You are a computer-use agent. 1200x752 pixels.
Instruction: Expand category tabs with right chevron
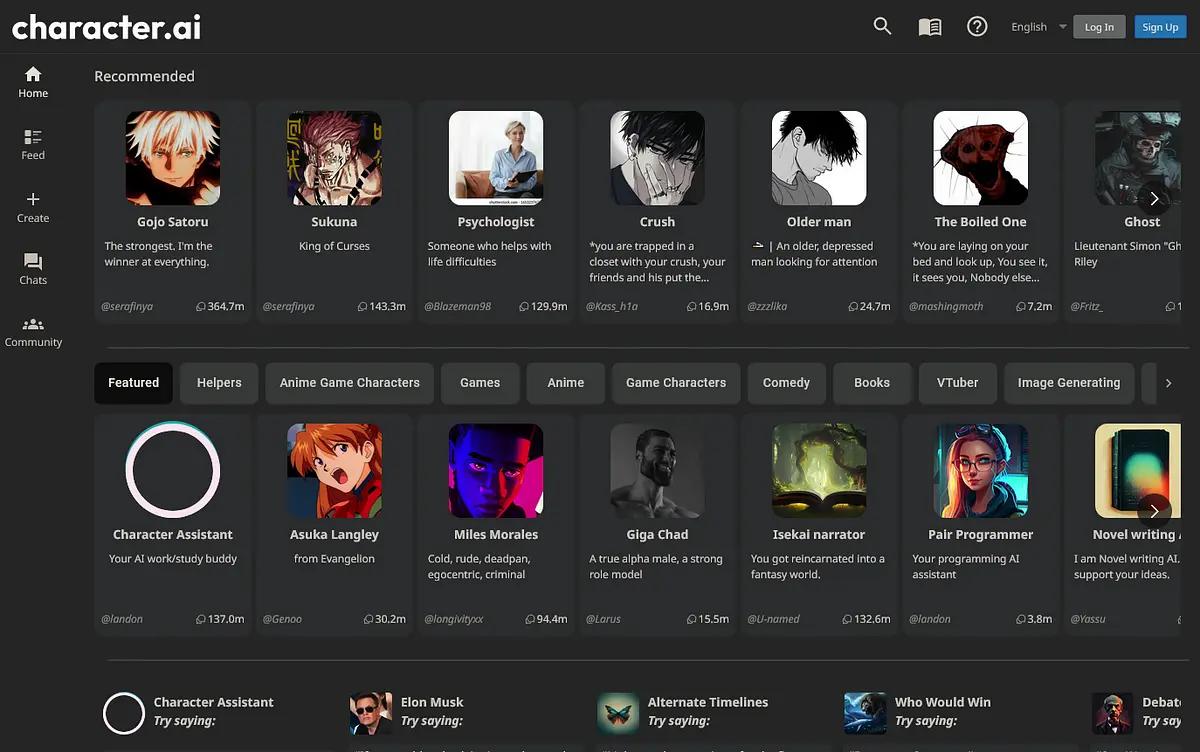coord(1168,383)
